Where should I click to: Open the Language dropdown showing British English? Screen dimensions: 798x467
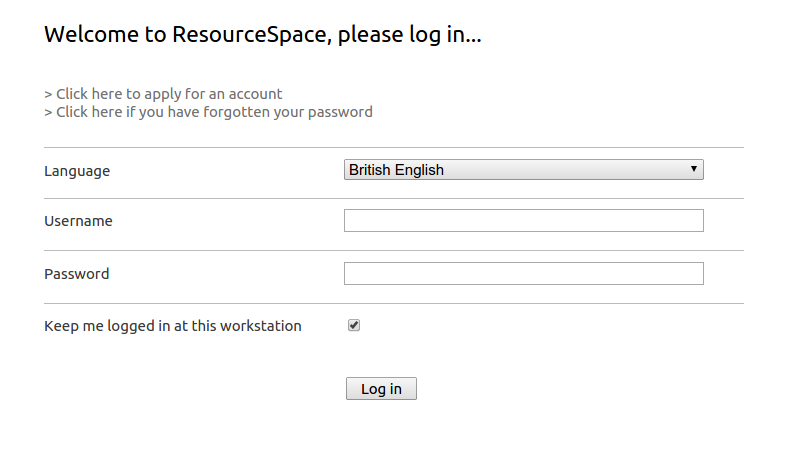[524, 169]
